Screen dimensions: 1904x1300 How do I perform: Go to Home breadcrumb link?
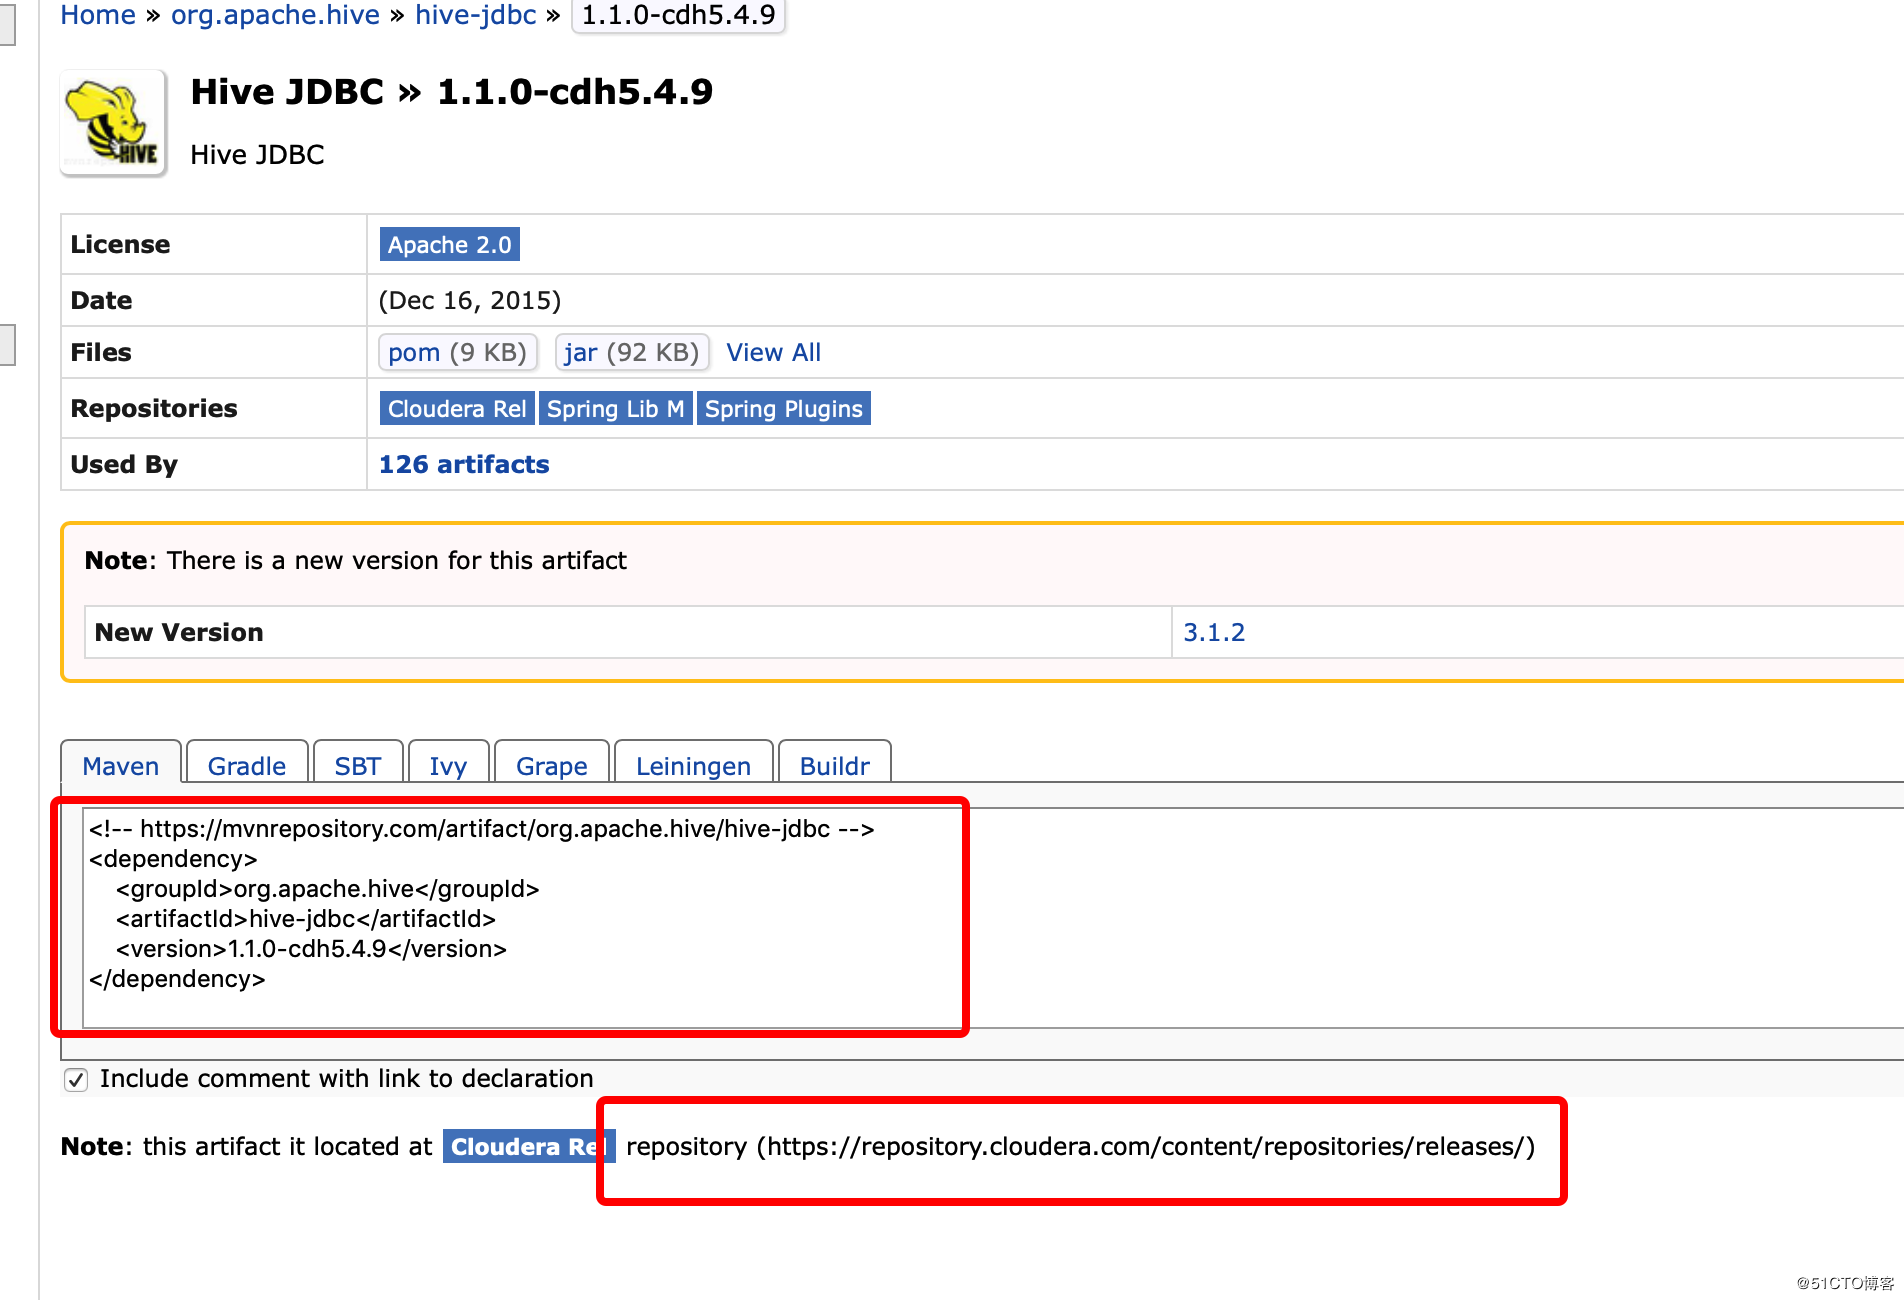pyautogui.click(x=98, y=15)
